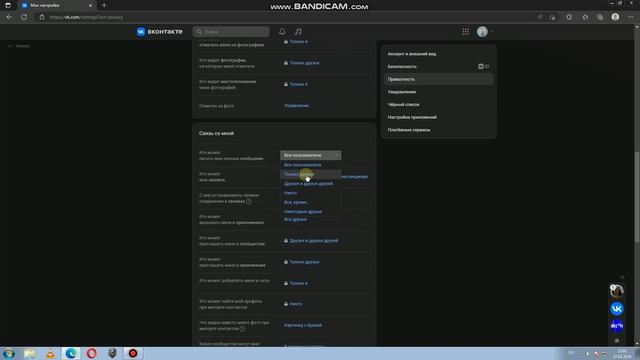
Task: Click the shield icon next to 'Безопасность'
Action: coord(481,67)
